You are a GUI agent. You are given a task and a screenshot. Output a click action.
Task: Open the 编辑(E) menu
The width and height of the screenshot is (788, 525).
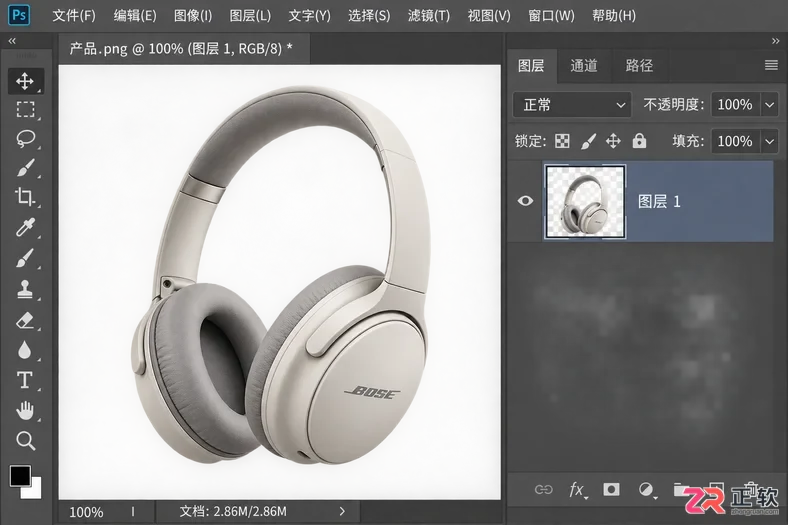135,16
